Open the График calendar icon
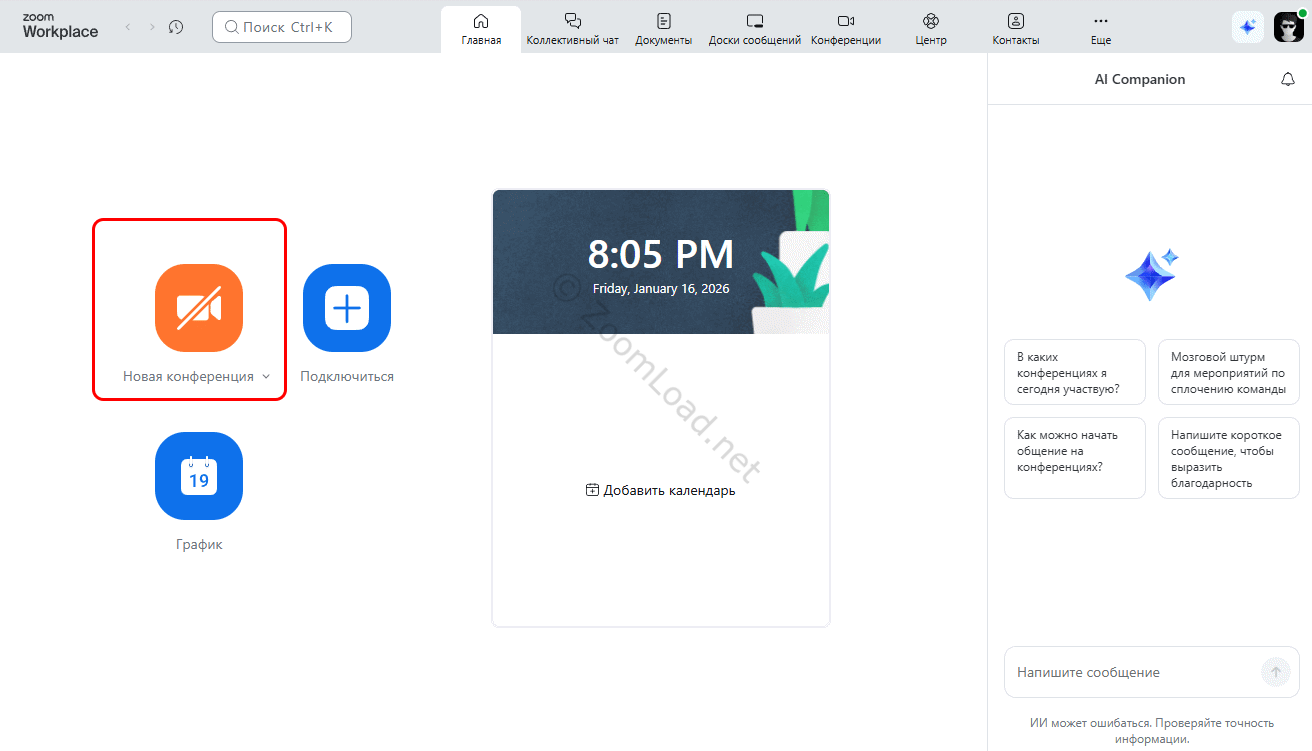Screen dimensions: 1312x751 point(199,476)
